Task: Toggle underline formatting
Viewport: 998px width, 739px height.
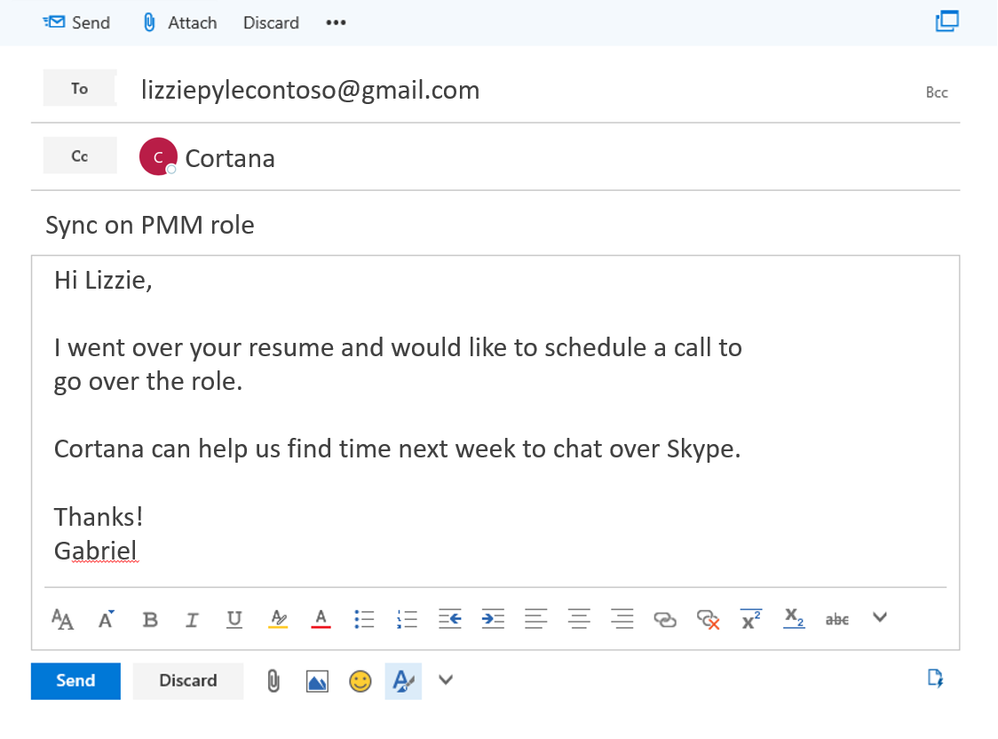Action: coord(233,618)
